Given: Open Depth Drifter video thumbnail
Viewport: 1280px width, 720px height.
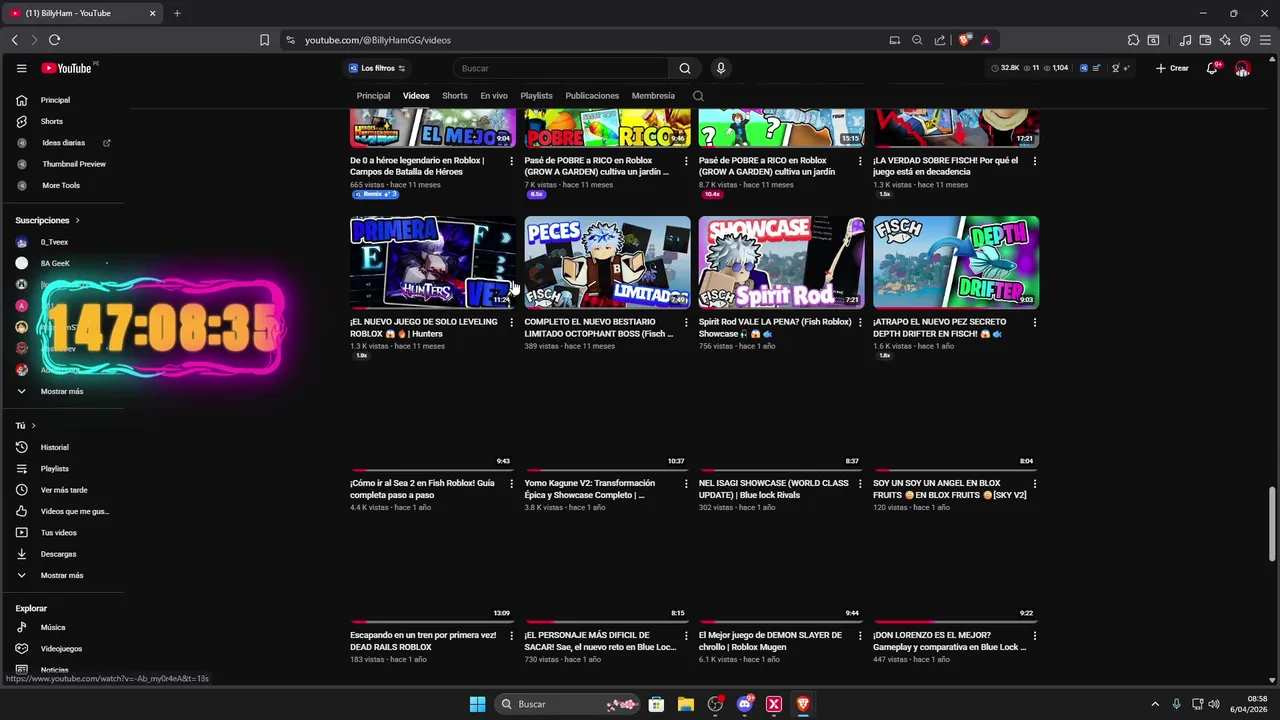Looking at the screenshot, I should pyautogui.click(x=956, y=262).
